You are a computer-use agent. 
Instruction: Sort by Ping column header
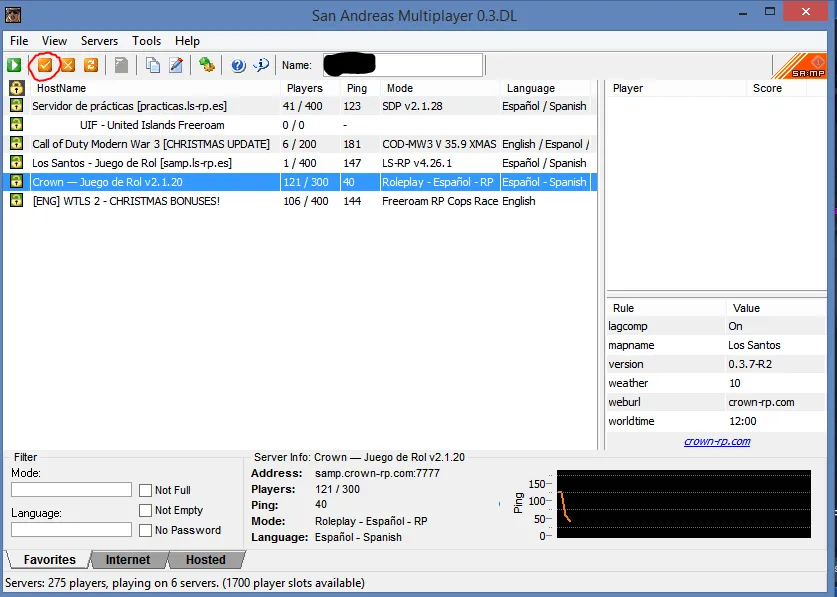pyautogui.click(x=360, y=88)
